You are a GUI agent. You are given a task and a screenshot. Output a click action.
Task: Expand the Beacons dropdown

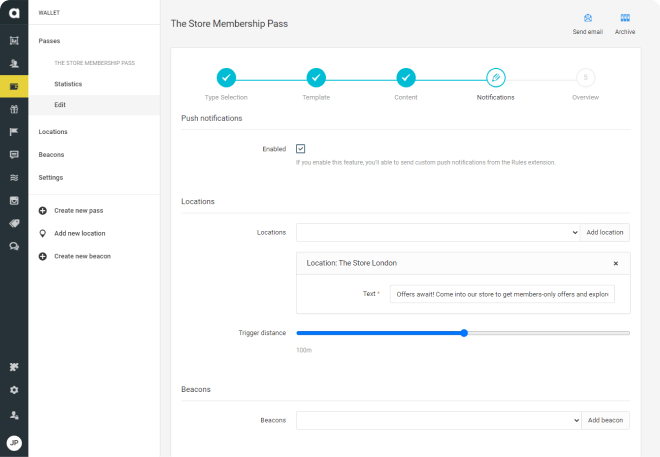point(438,420)
